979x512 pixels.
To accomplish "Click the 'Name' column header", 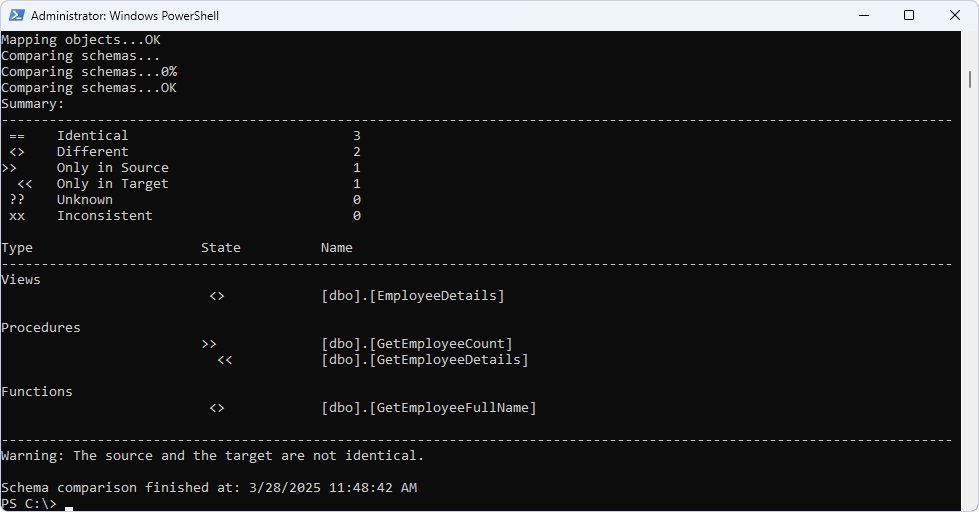I will [337, 248].
